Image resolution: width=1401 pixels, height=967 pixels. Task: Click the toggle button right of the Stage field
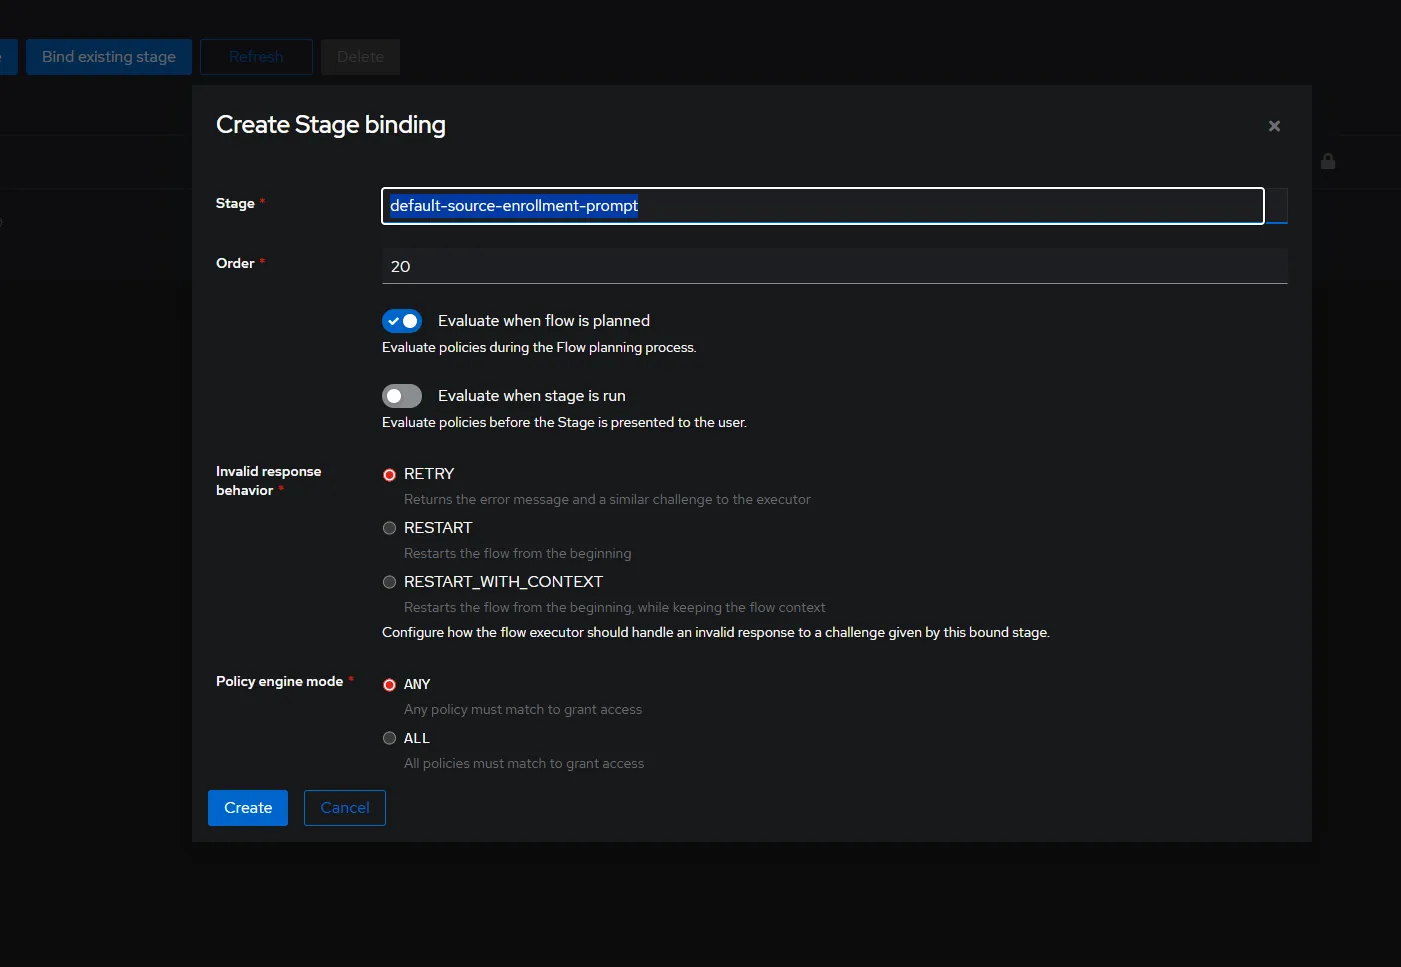1276,206
